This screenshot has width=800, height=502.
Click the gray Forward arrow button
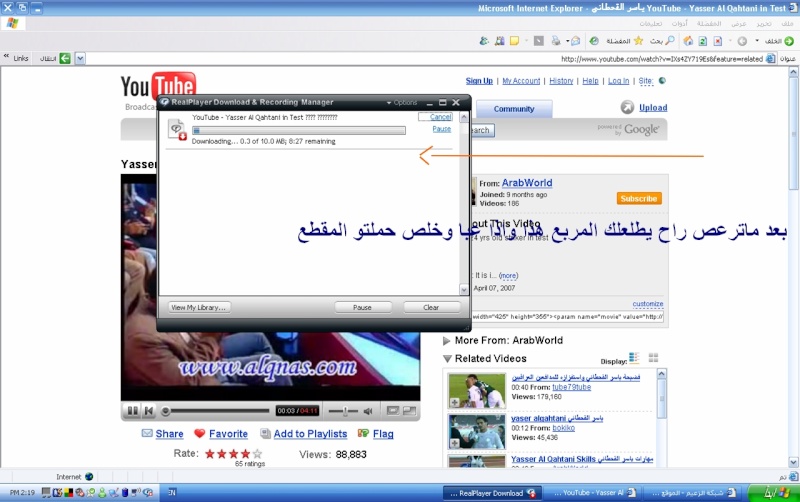[x=742, y=41]
